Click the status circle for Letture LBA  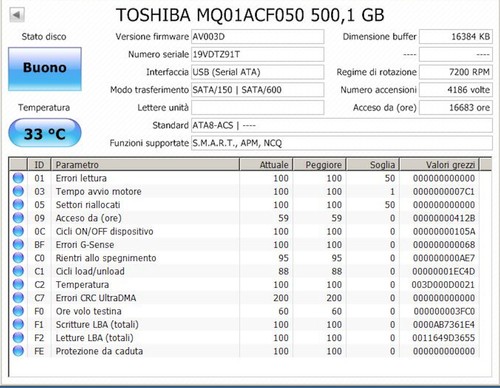[x=18, y=338]
